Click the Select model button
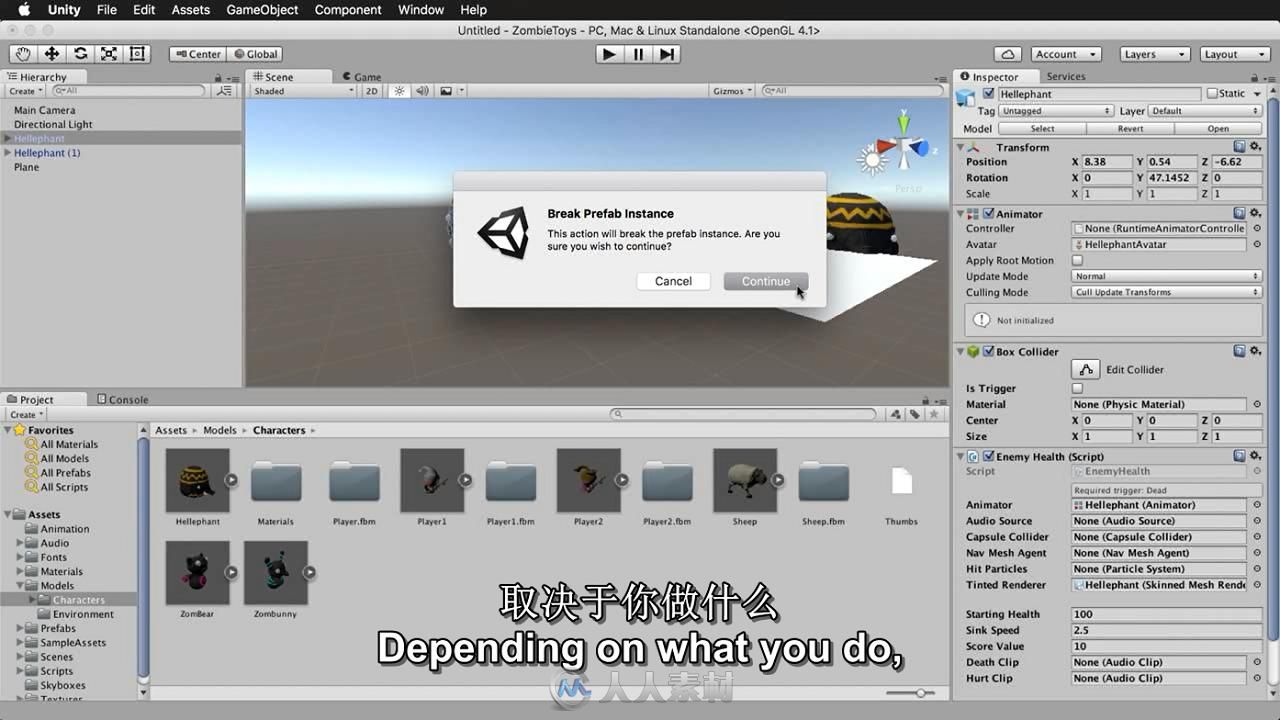The height and width of the screenshot is (720, 1280). 1042,128
